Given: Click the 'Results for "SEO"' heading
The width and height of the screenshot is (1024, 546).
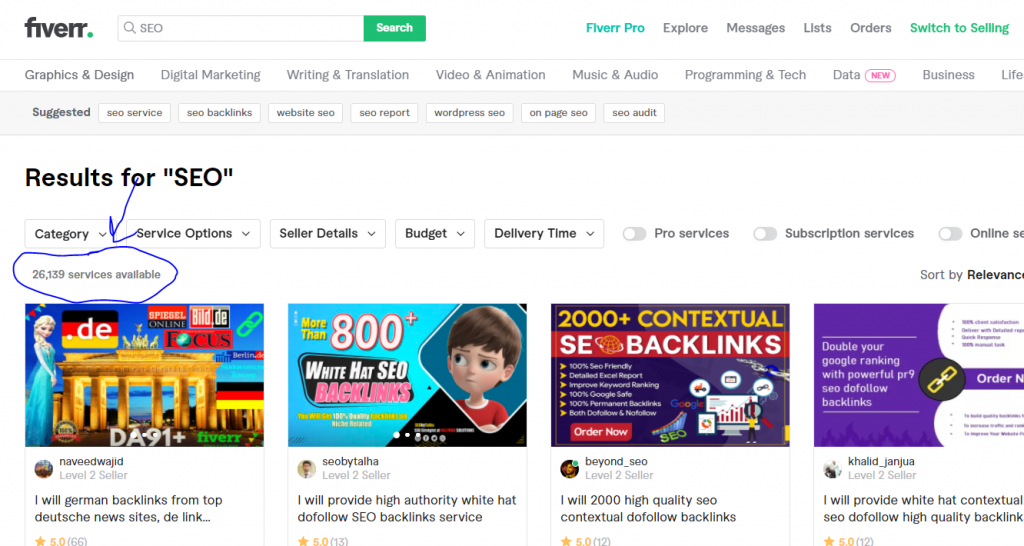Looking at the screenshot, I should pos(129,177).
